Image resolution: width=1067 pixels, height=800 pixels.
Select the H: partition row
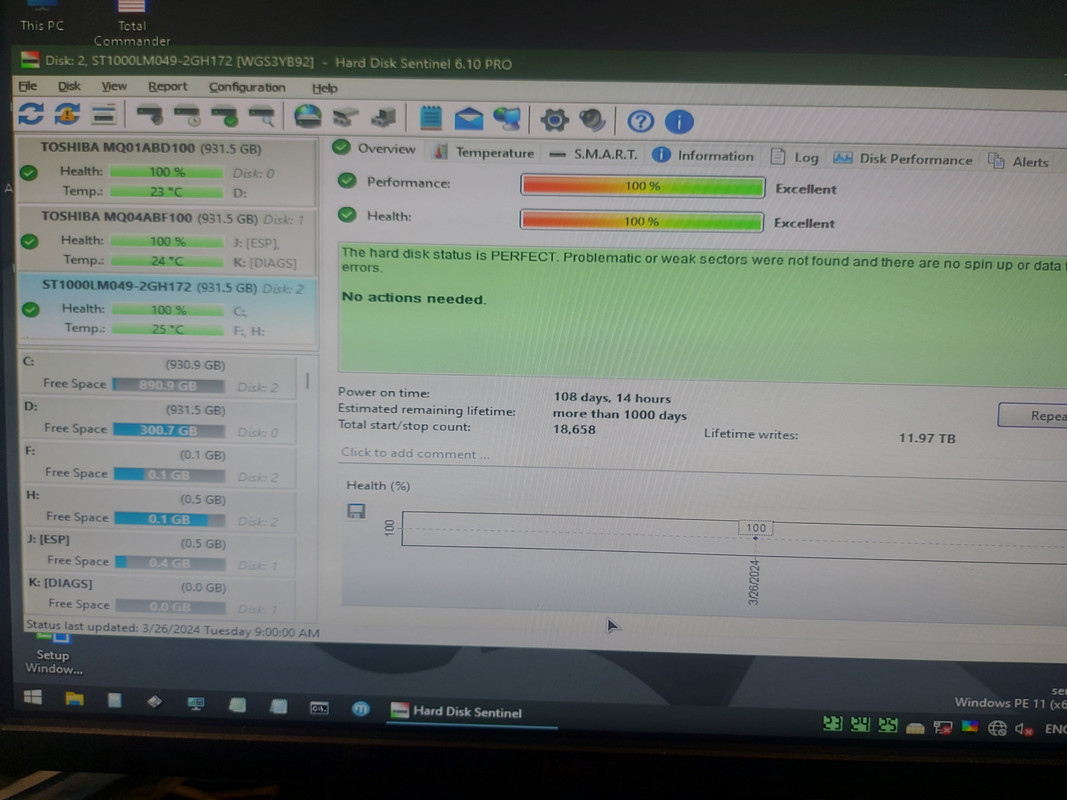tap(161, 510)
